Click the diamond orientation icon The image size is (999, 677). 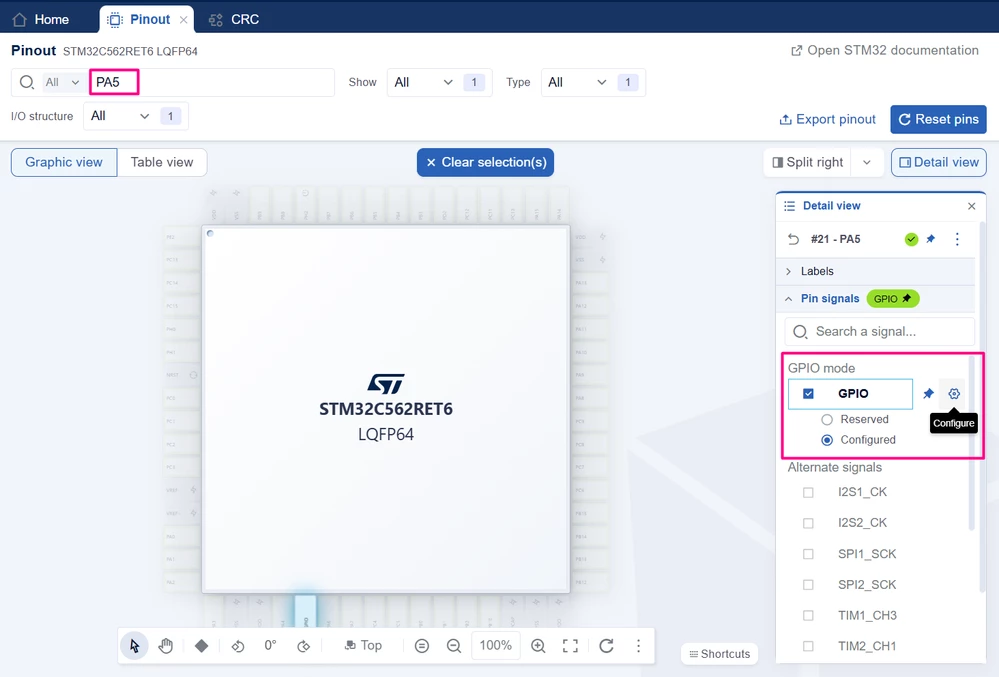coord(201,646)
